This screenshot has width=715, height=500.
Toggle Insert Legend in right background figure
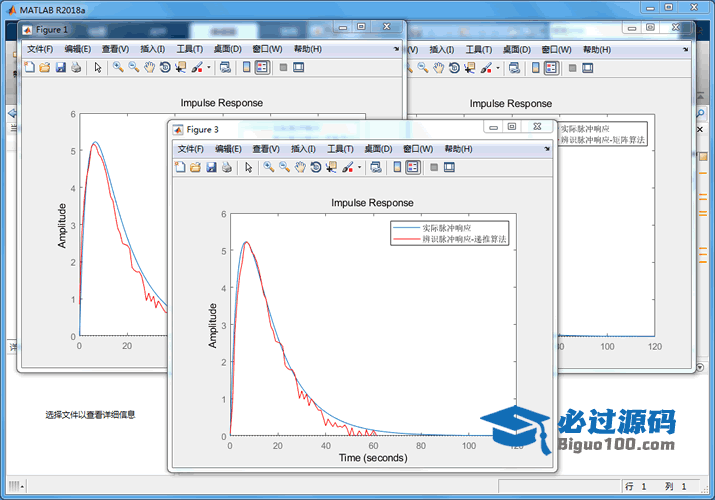(551, 68)
